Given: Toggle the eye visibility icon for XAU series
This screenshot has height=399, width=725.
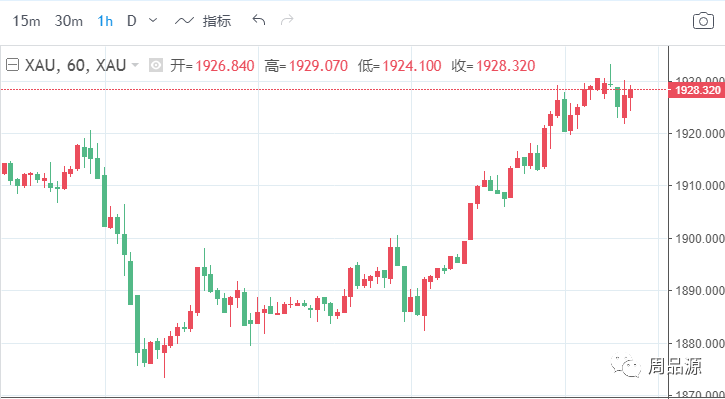Looking at the screenshot, I should [156, 66].
